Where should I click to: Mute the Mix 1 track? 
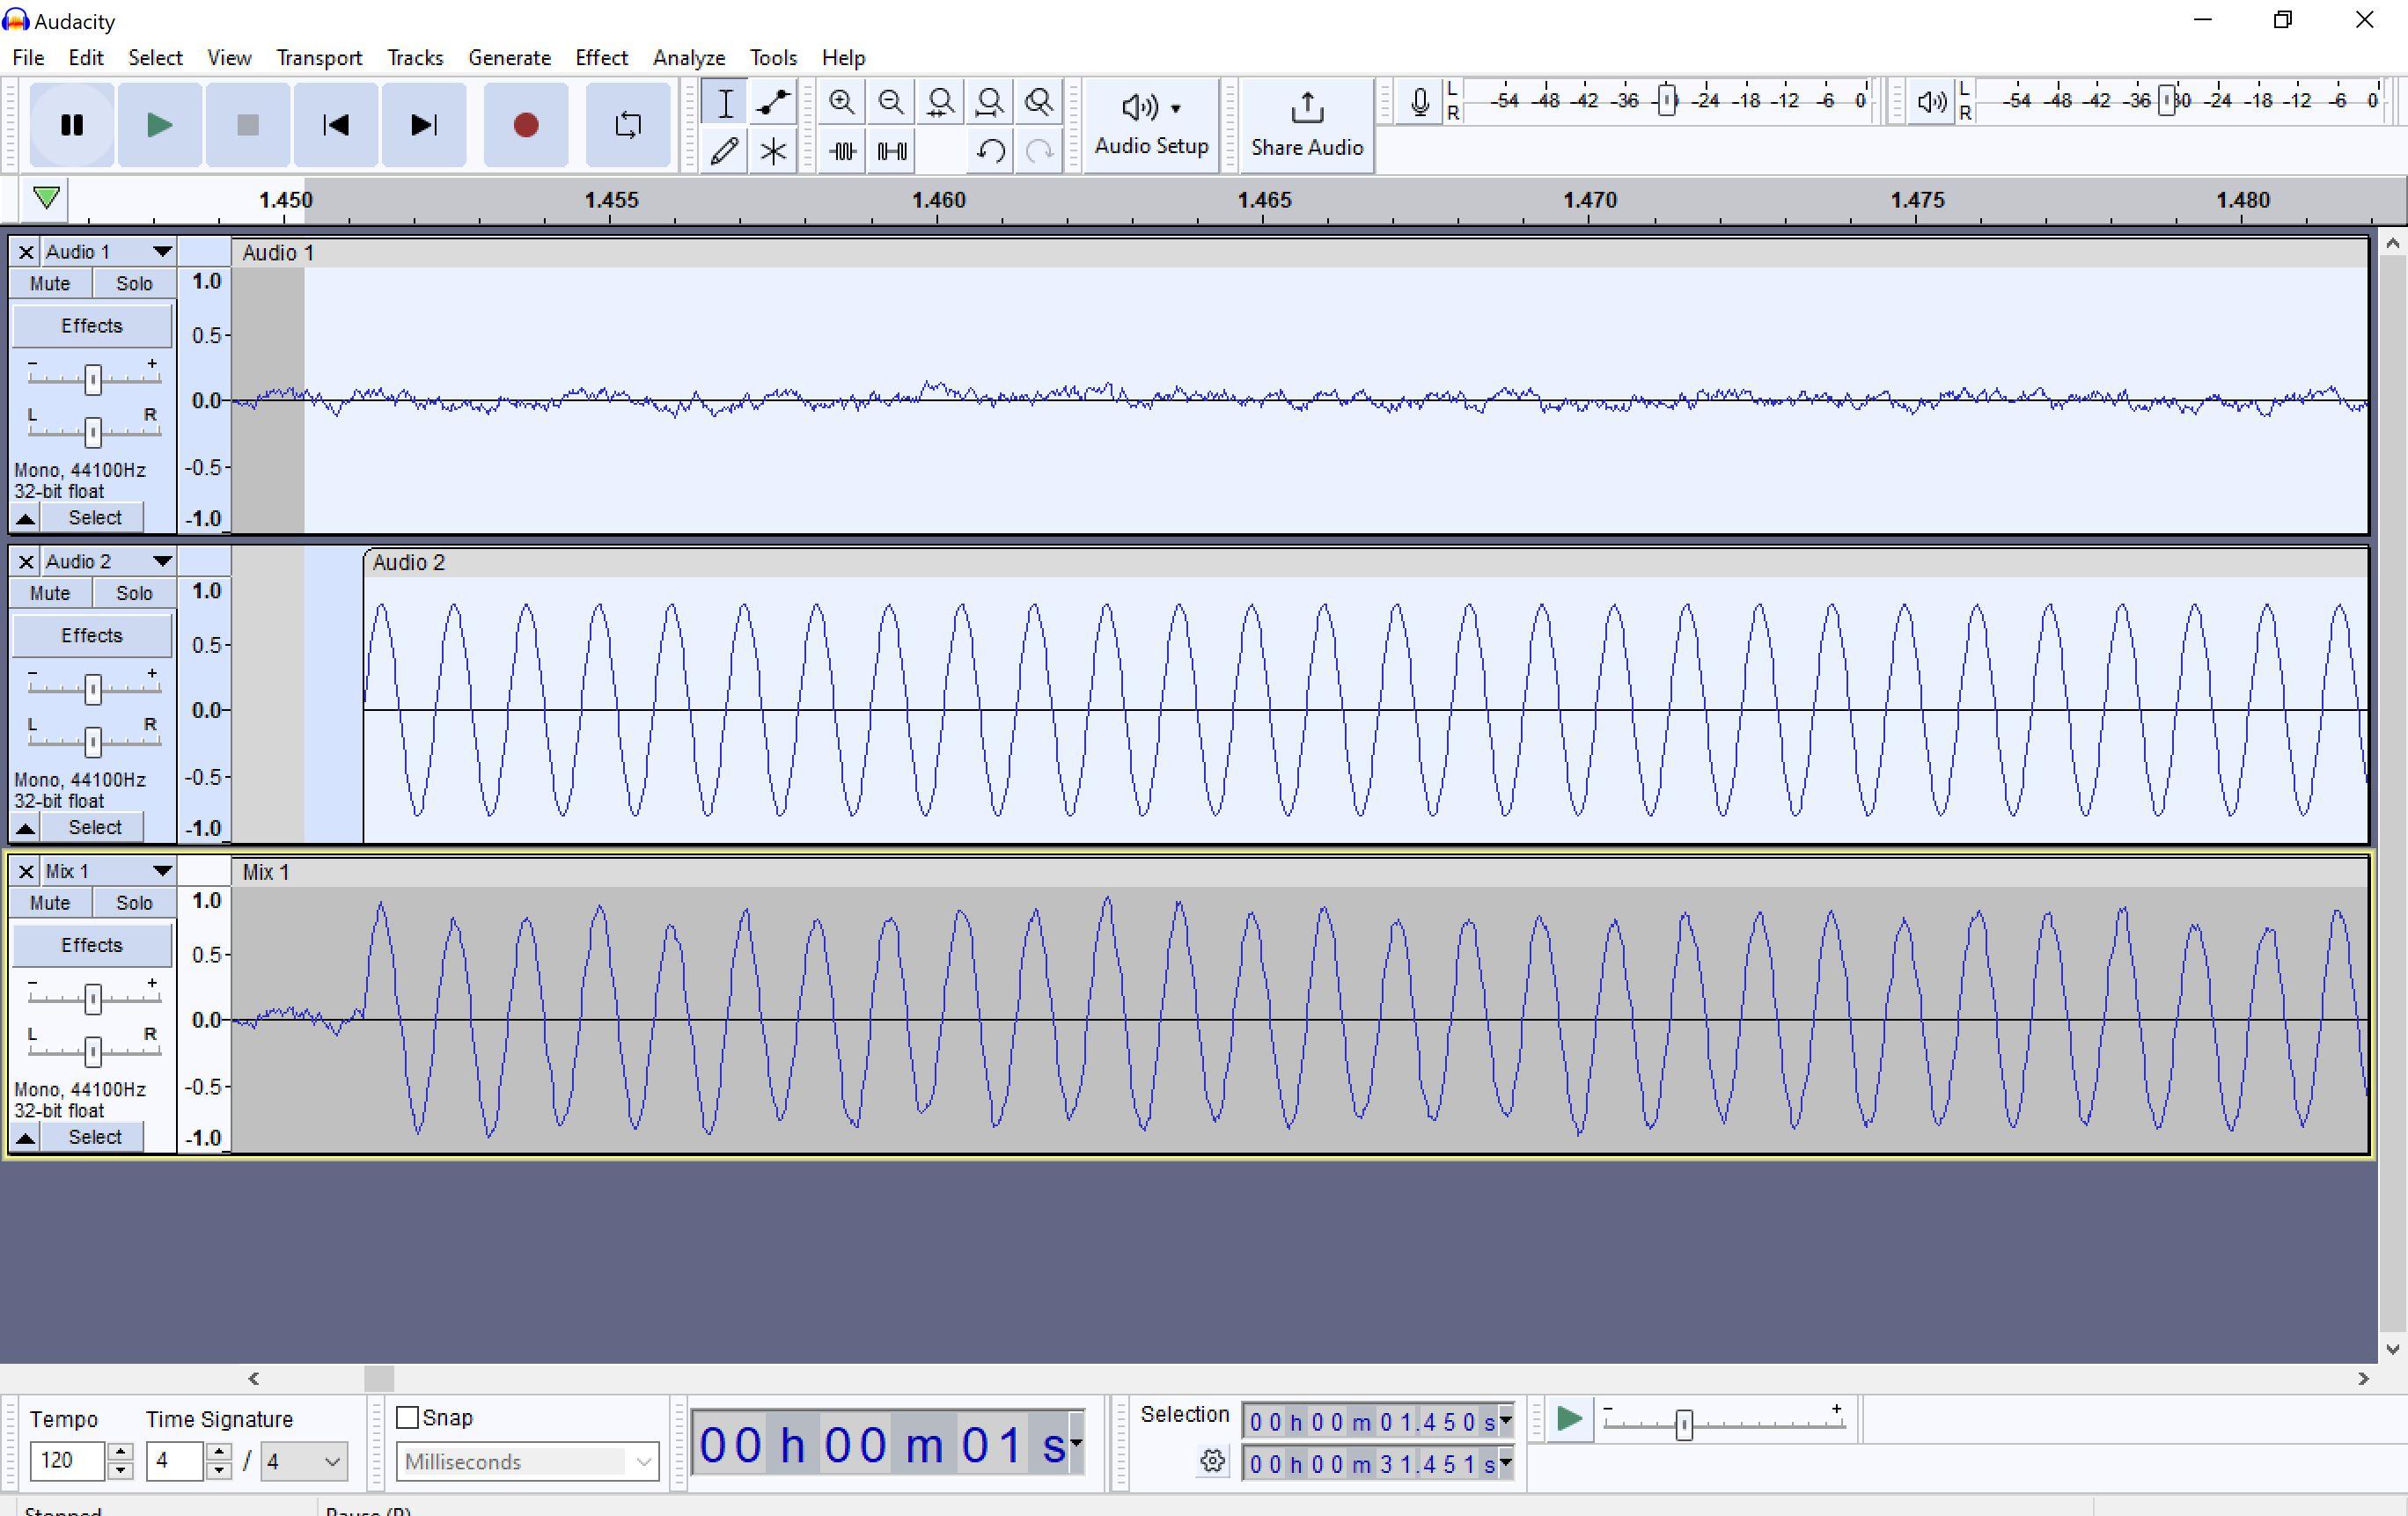50,904
